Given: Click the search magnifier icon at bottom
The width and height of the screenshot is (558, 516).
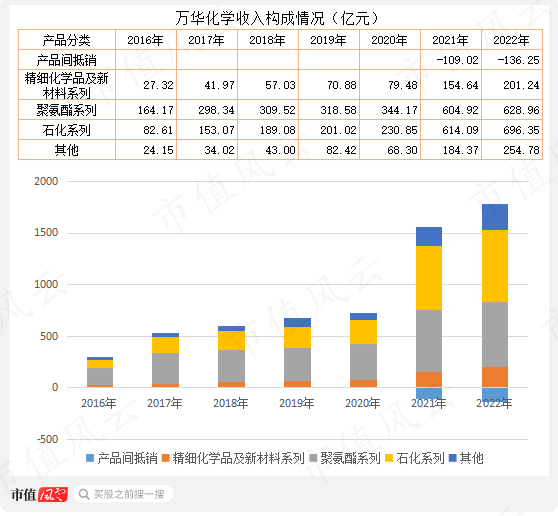Looking at the screenshot, I should coord(84,494).
